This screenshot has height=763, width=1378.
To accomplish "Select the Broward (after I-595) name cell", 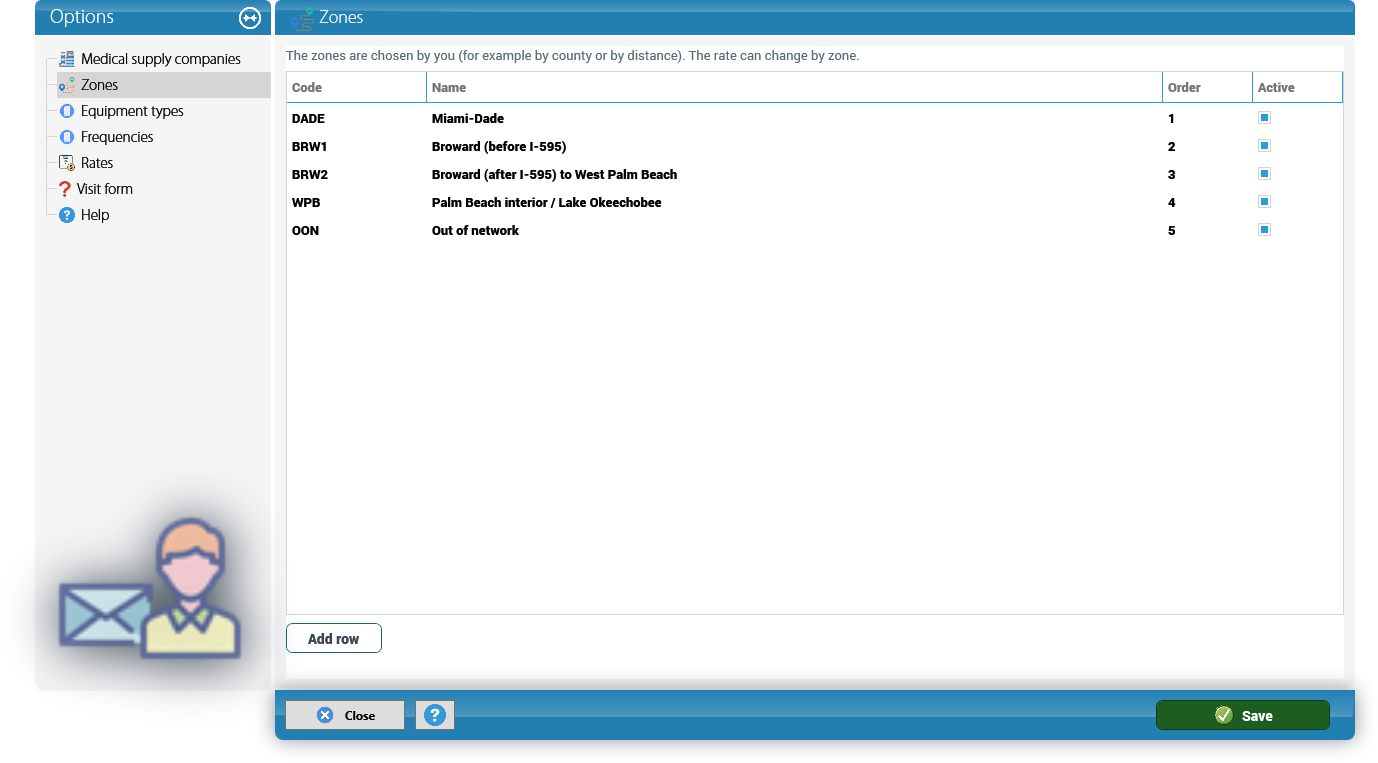I will click(554, 174).
